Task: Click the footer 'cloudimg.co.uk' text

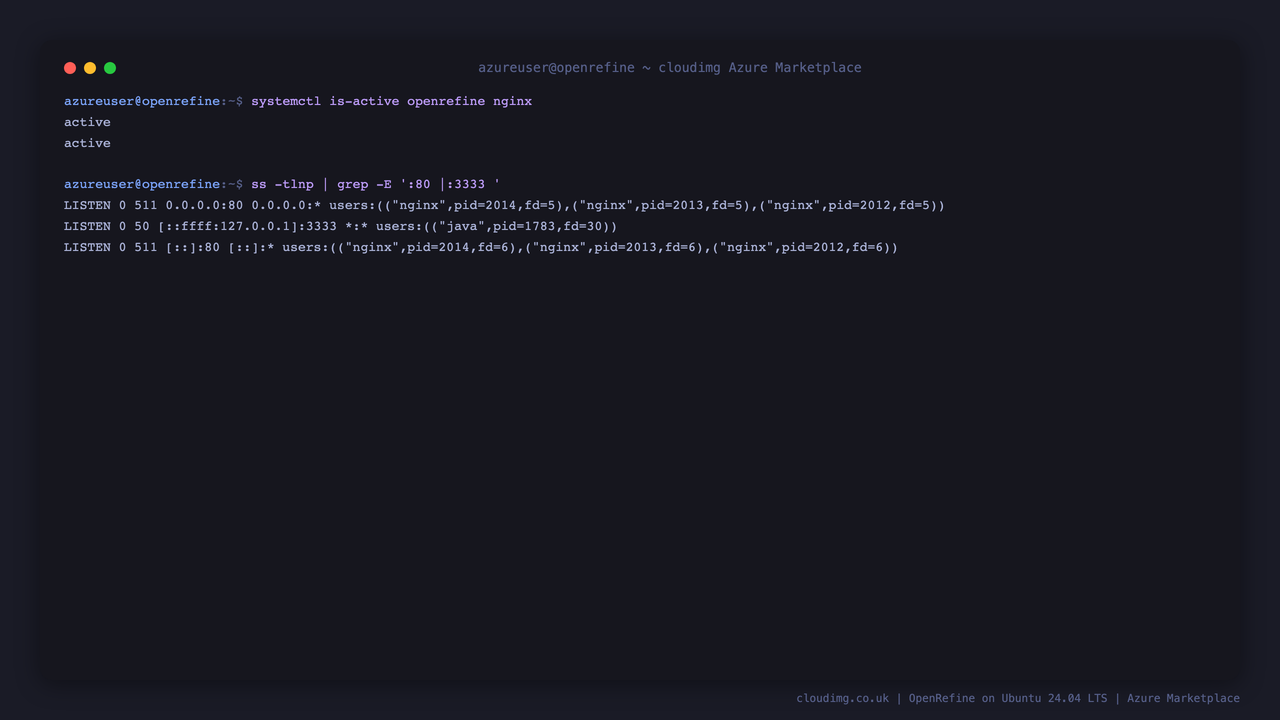Action: click(842, 698)
